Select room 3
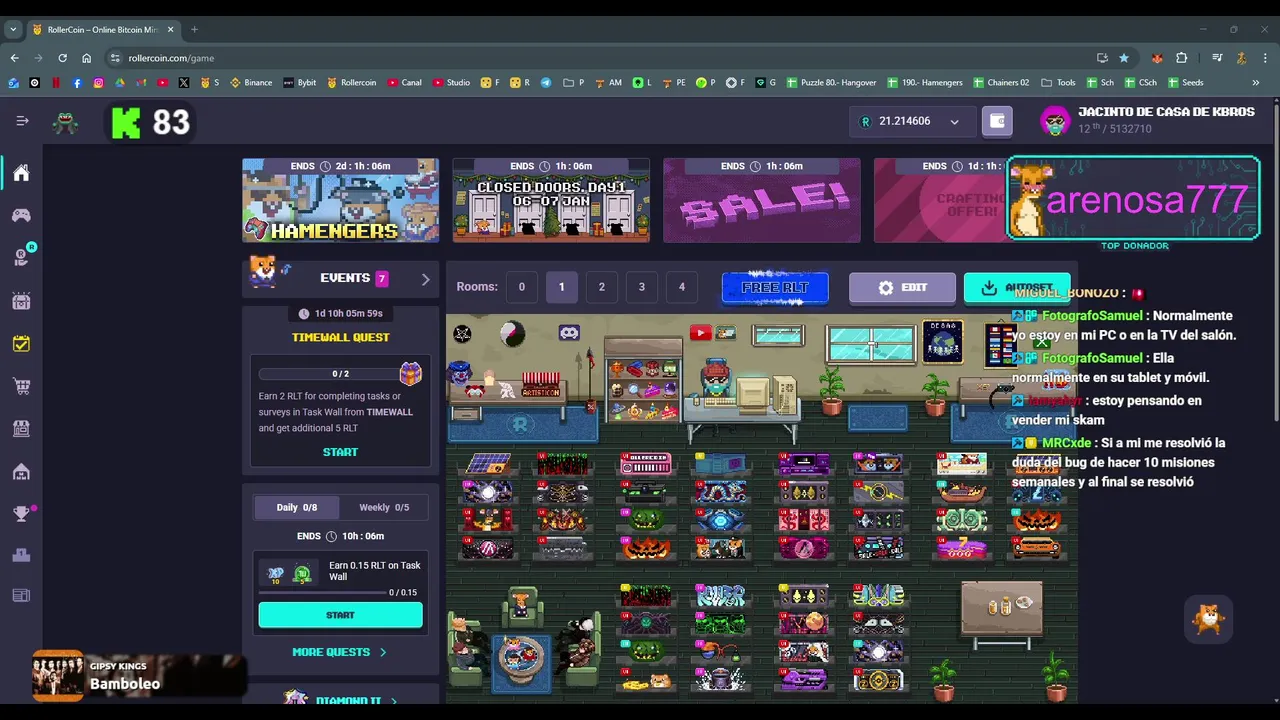The image size is (1280, 720). pyautogui.click(x=642, y=287)
